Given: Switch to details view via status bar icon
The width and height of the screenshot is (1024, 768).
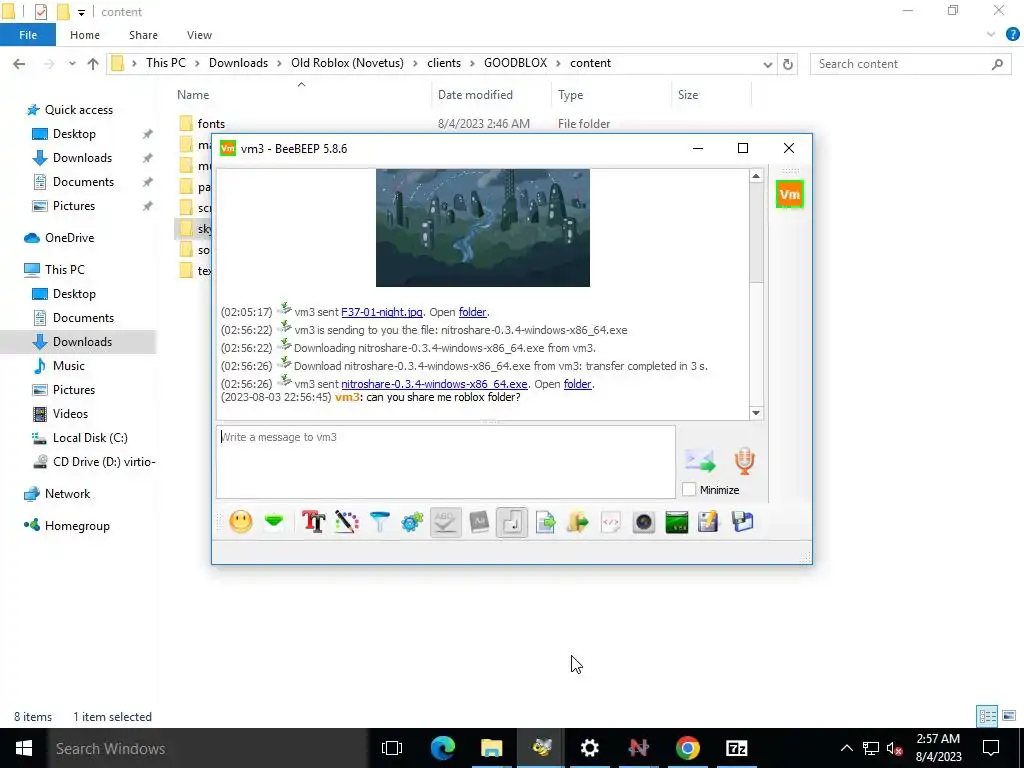Looking at the screenshot, I should [987, 716].
